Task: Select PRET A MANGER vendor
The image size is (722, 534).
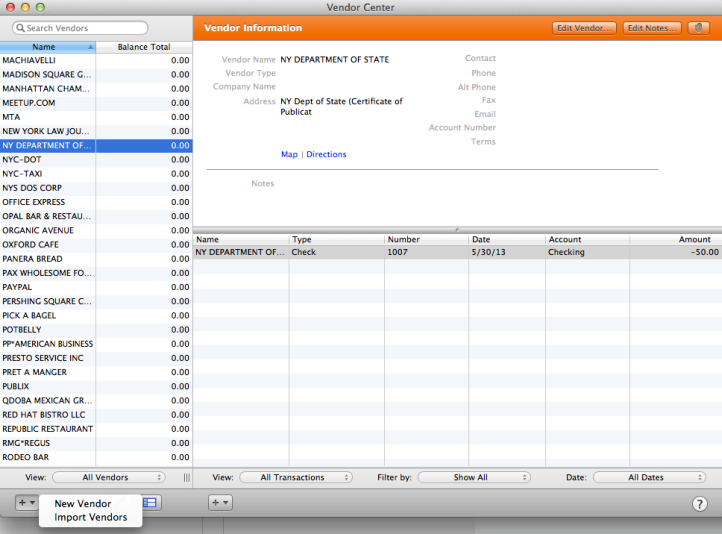Action: (x=96, y=372)
